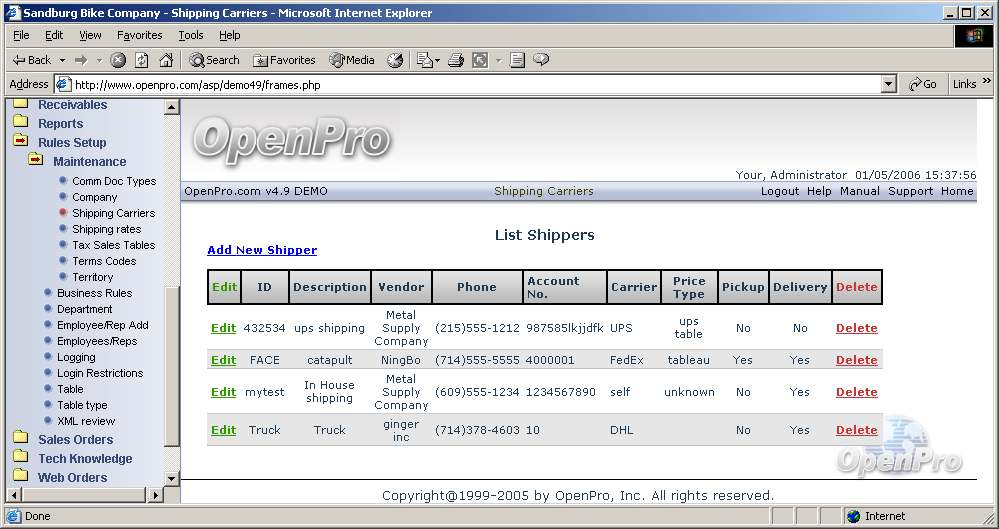Delete the FACE catapult shipper row

point(856,360)
